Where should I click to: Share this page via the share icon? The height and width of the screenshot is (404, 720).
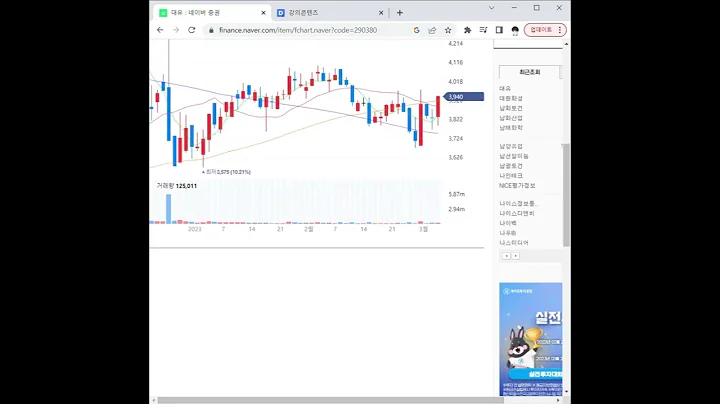[432, 30]
